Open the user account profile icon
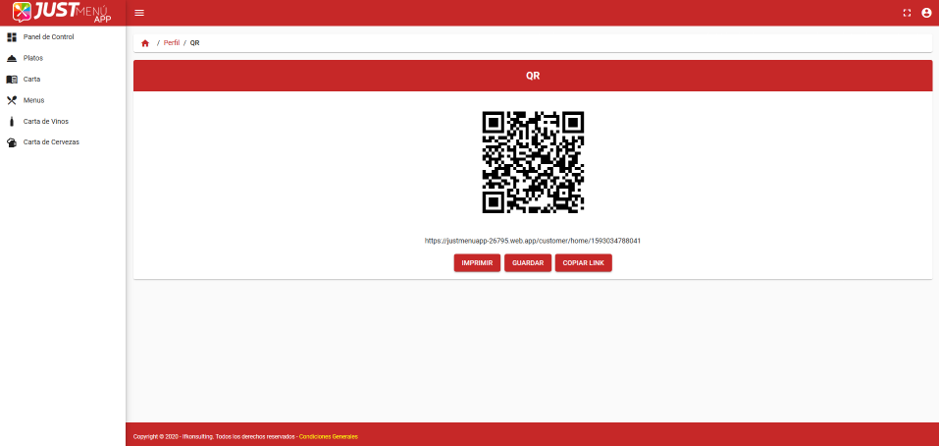This screenshot has width=939, height=446. click(x=926, y=13)
